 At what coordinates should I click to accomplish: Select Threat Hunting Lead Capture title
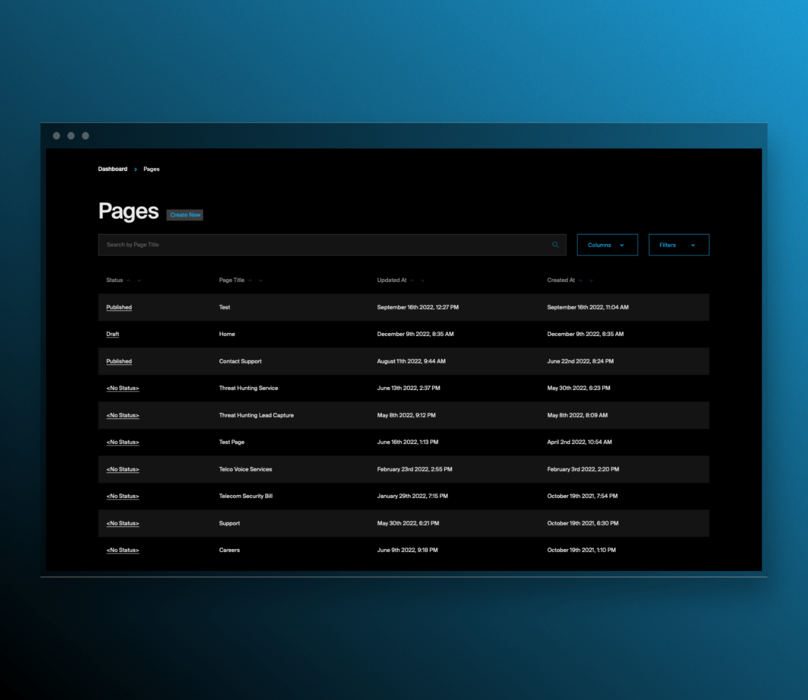256,415
